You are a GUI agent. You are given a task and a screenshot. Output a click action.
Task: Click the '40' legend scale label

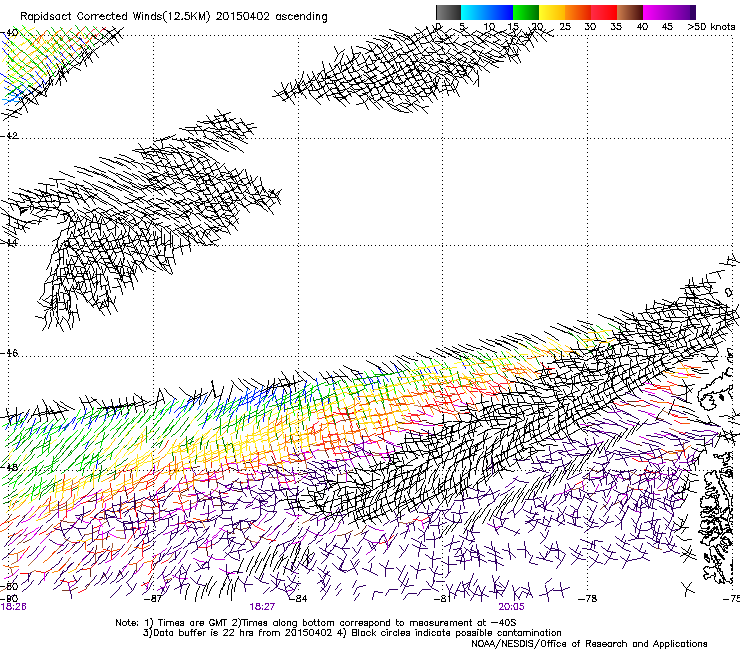click(642, 27)
